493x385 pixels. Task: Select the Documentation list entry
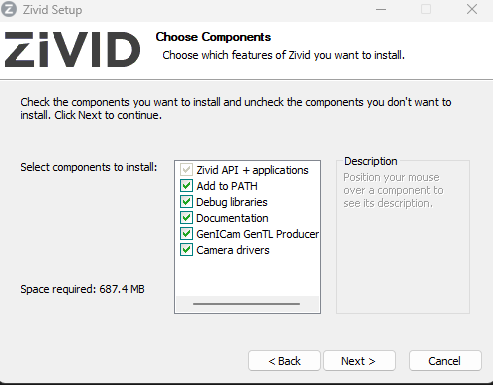coord(232,218)
